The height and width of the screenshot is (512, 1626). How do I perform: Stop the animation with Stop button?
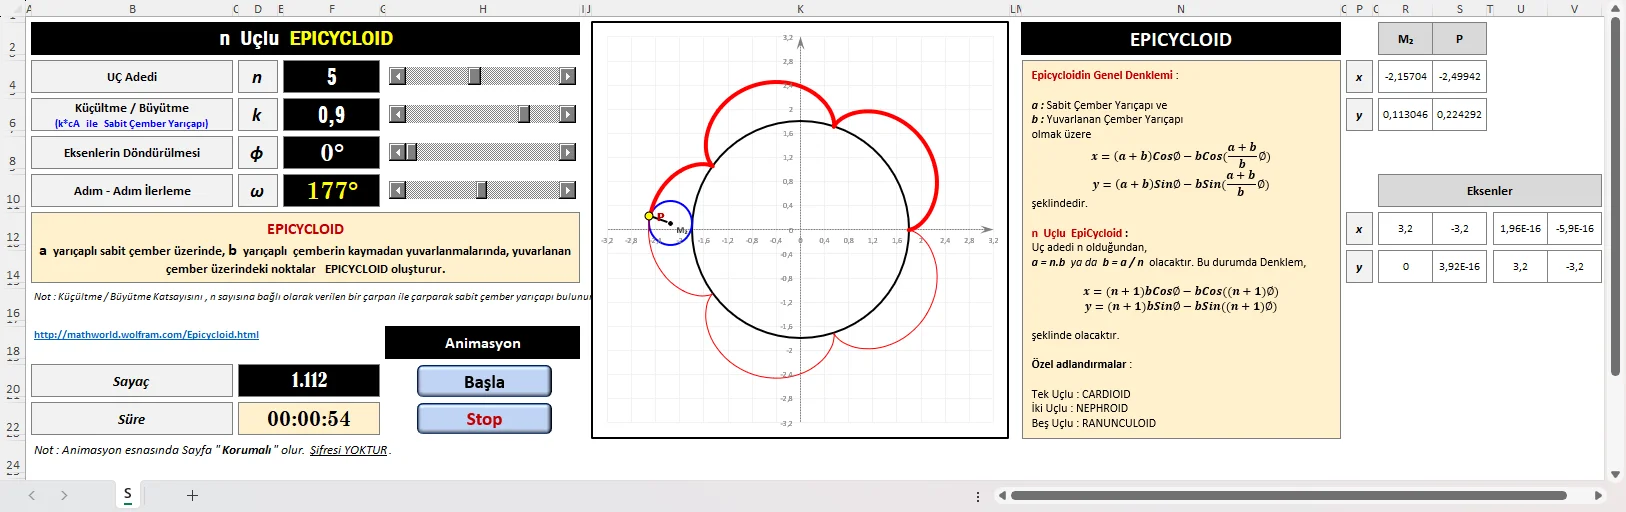coord(484,418)
